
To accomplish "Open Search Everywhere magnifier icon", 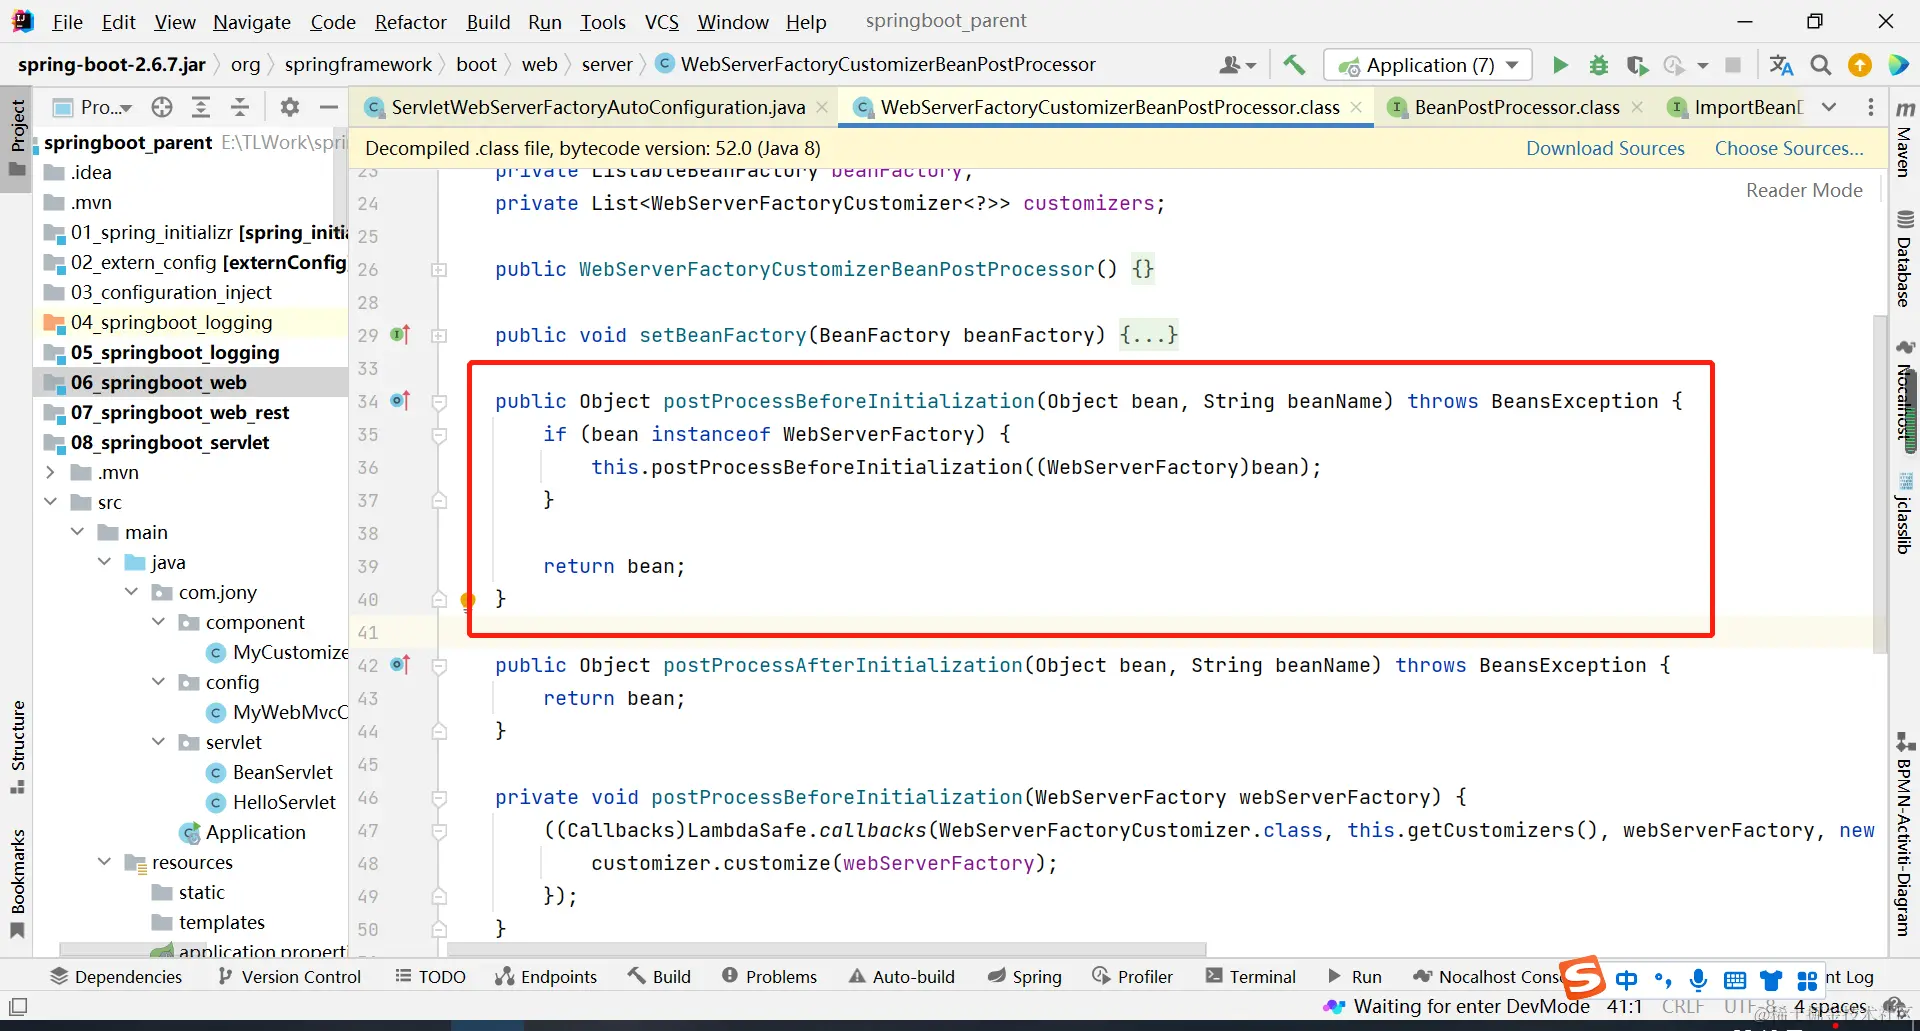I will click(1821, 65).
